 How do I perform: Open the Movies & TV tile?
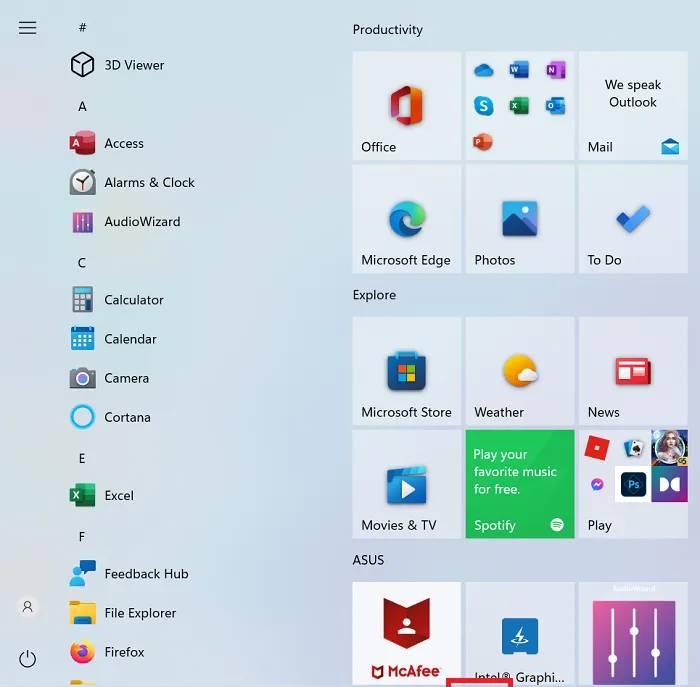pyautogui.click(x=407, y=484)
